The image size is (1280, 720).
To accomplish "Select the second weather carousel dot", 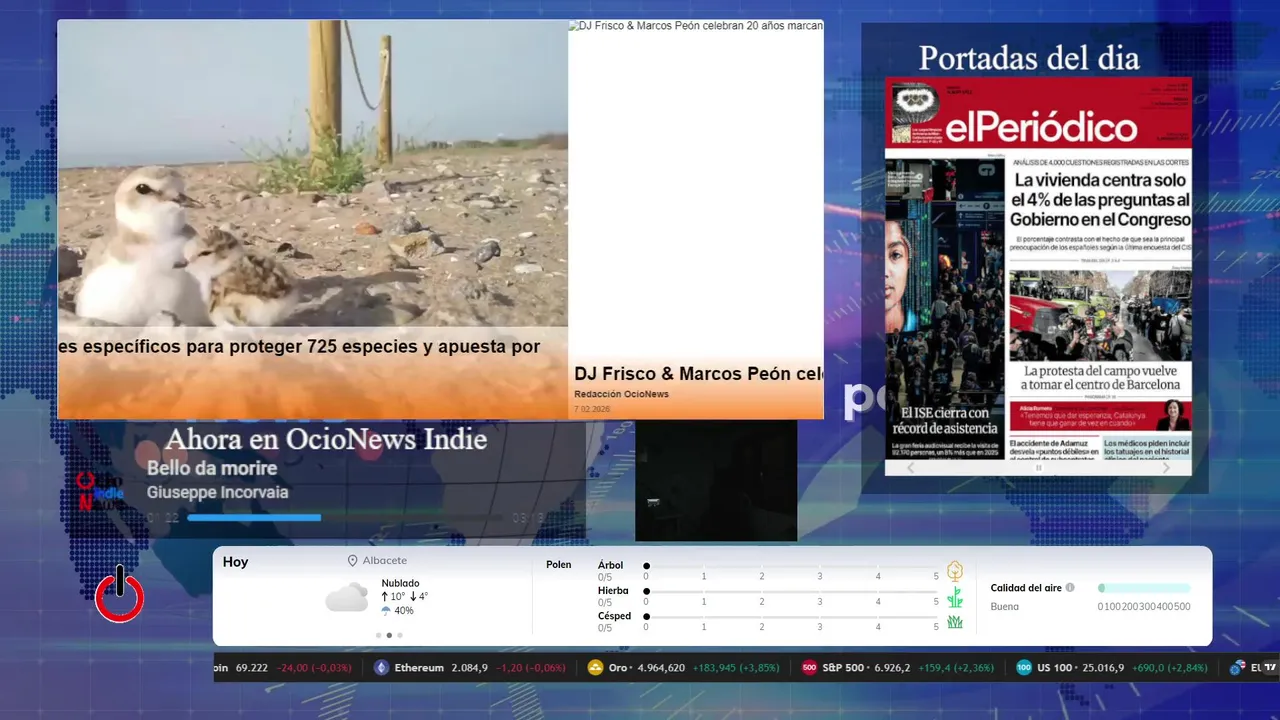I will 389,635.
